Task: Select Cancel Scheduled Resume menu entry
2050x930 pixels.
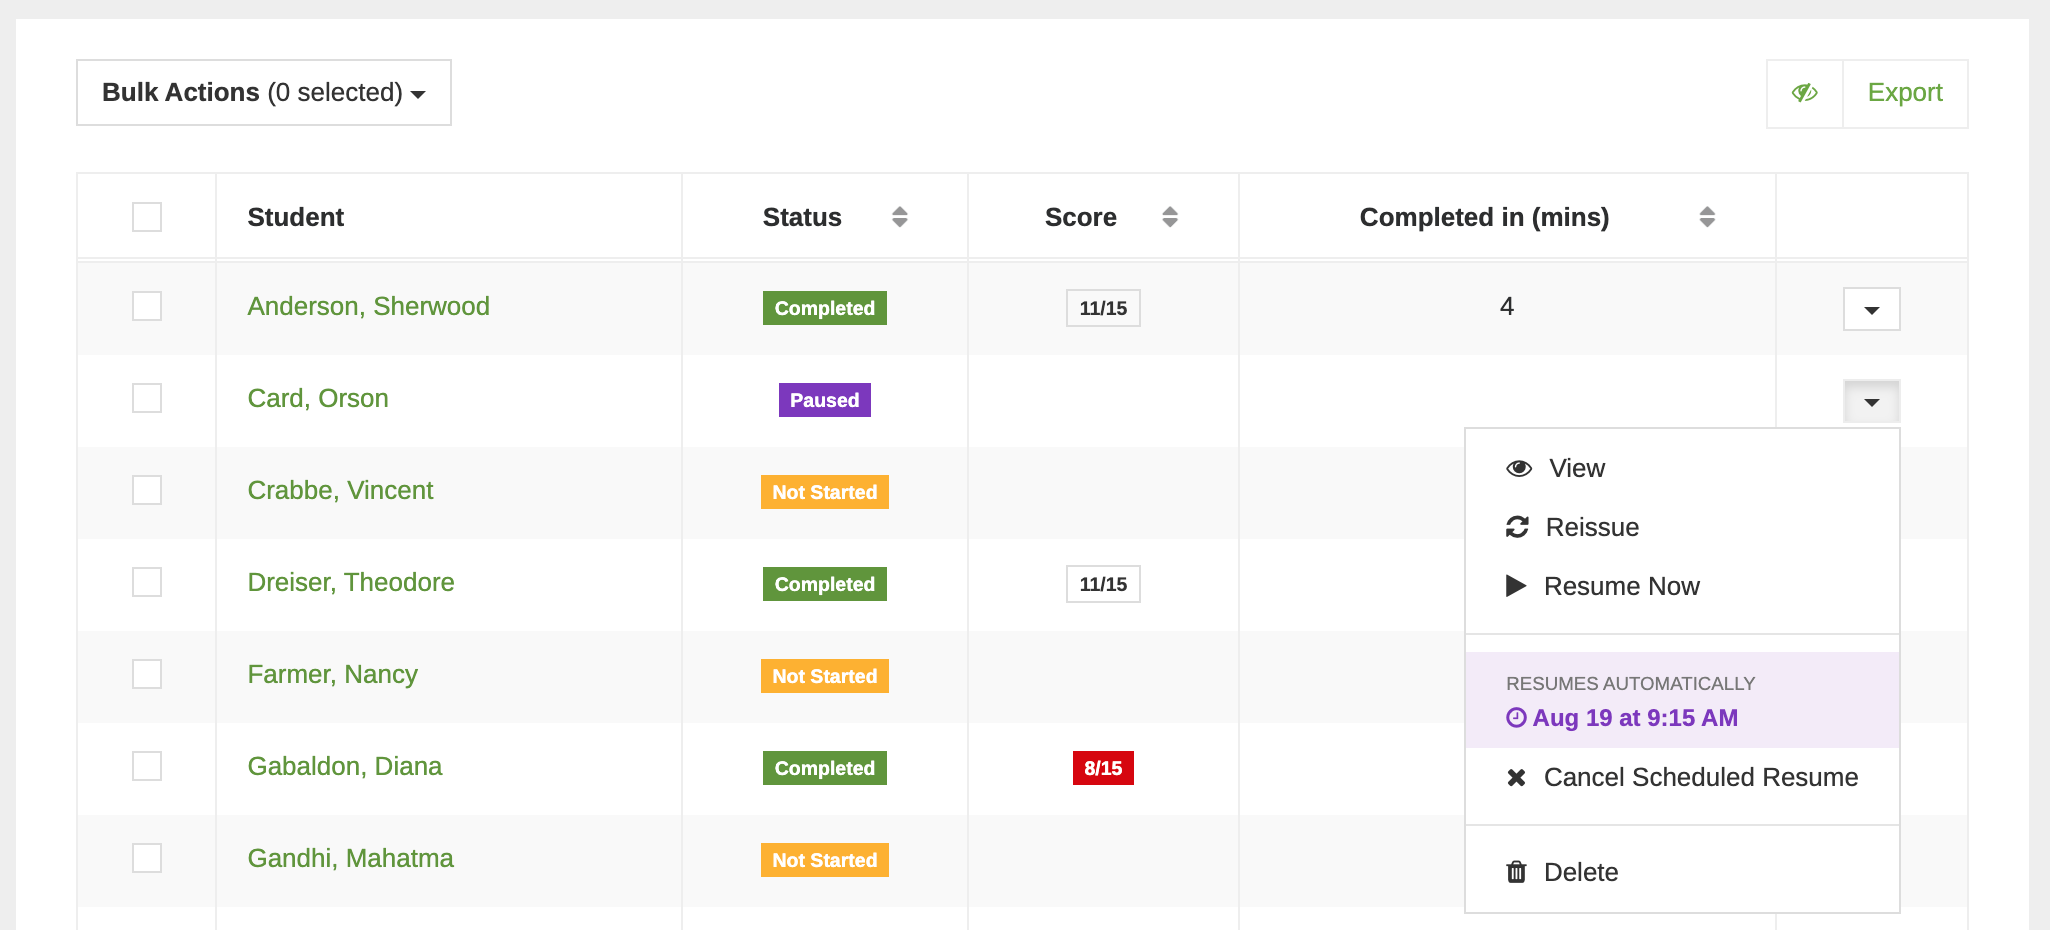Action: [1682, 777]
